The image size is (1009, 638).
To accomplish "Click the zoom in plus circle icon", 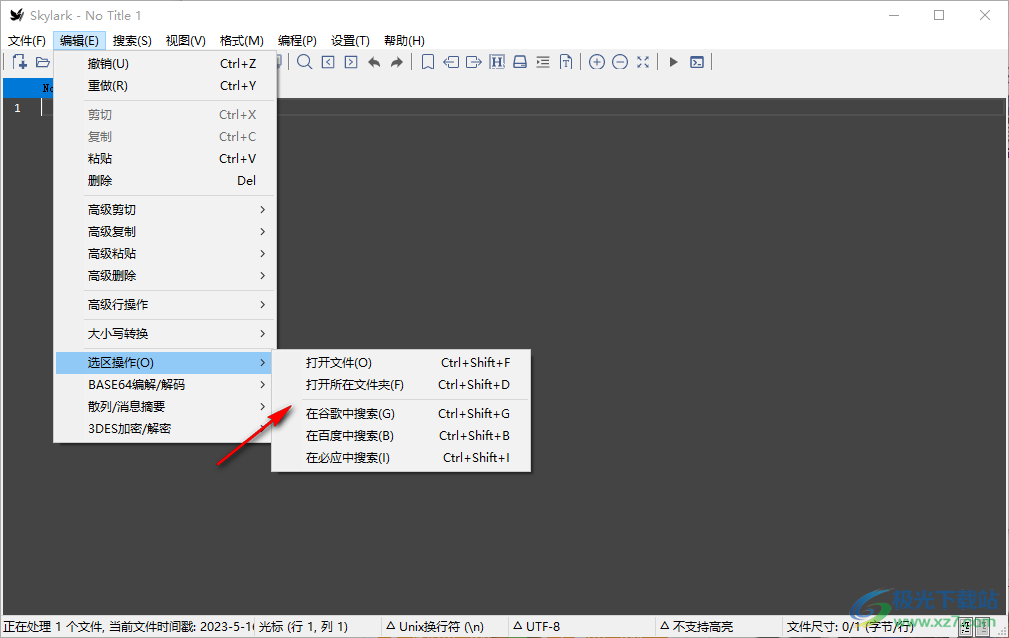I will pos(597,62).
